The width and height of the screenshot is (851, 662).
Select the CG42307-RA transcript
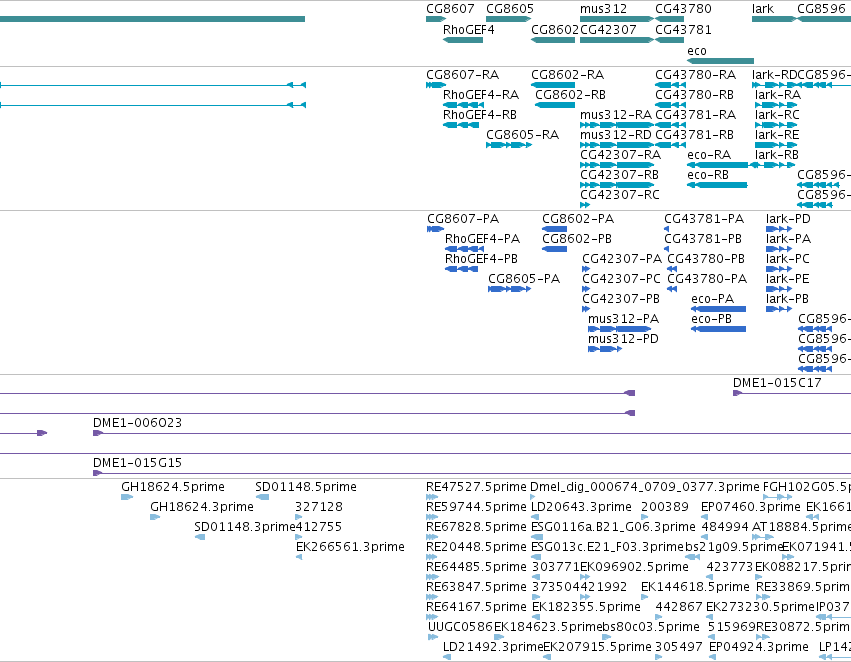pyautogui.click(x=617, y=165)
